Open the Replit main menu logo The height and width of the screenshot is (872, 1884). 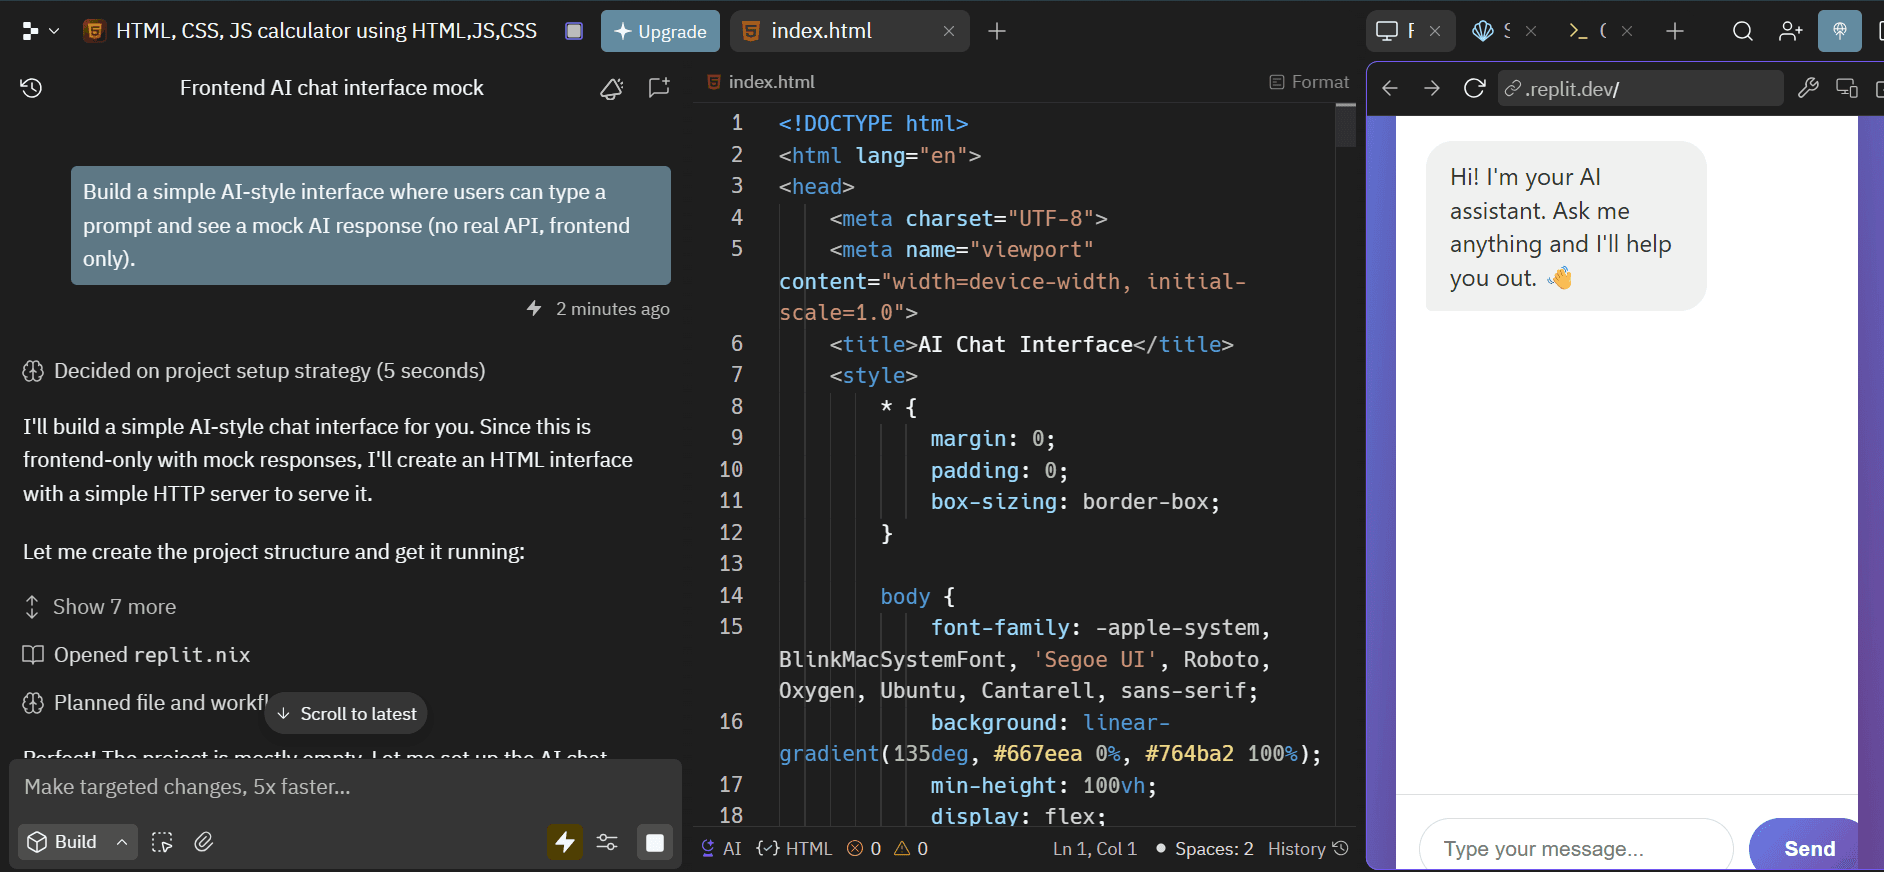pyautogui.click(x=30, y=31)
